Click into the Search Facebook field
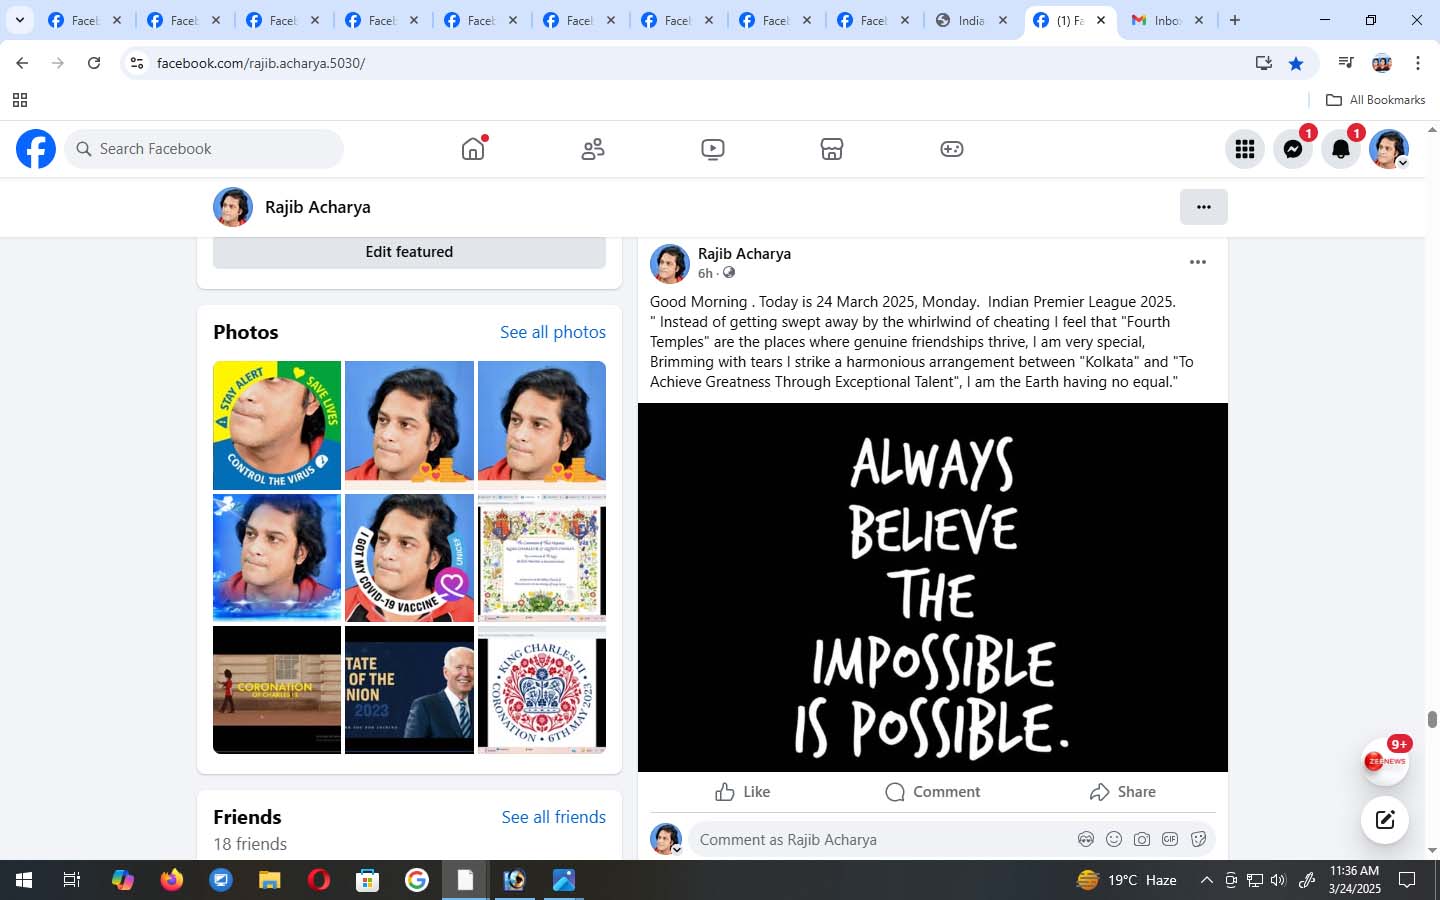 [205, 149]
